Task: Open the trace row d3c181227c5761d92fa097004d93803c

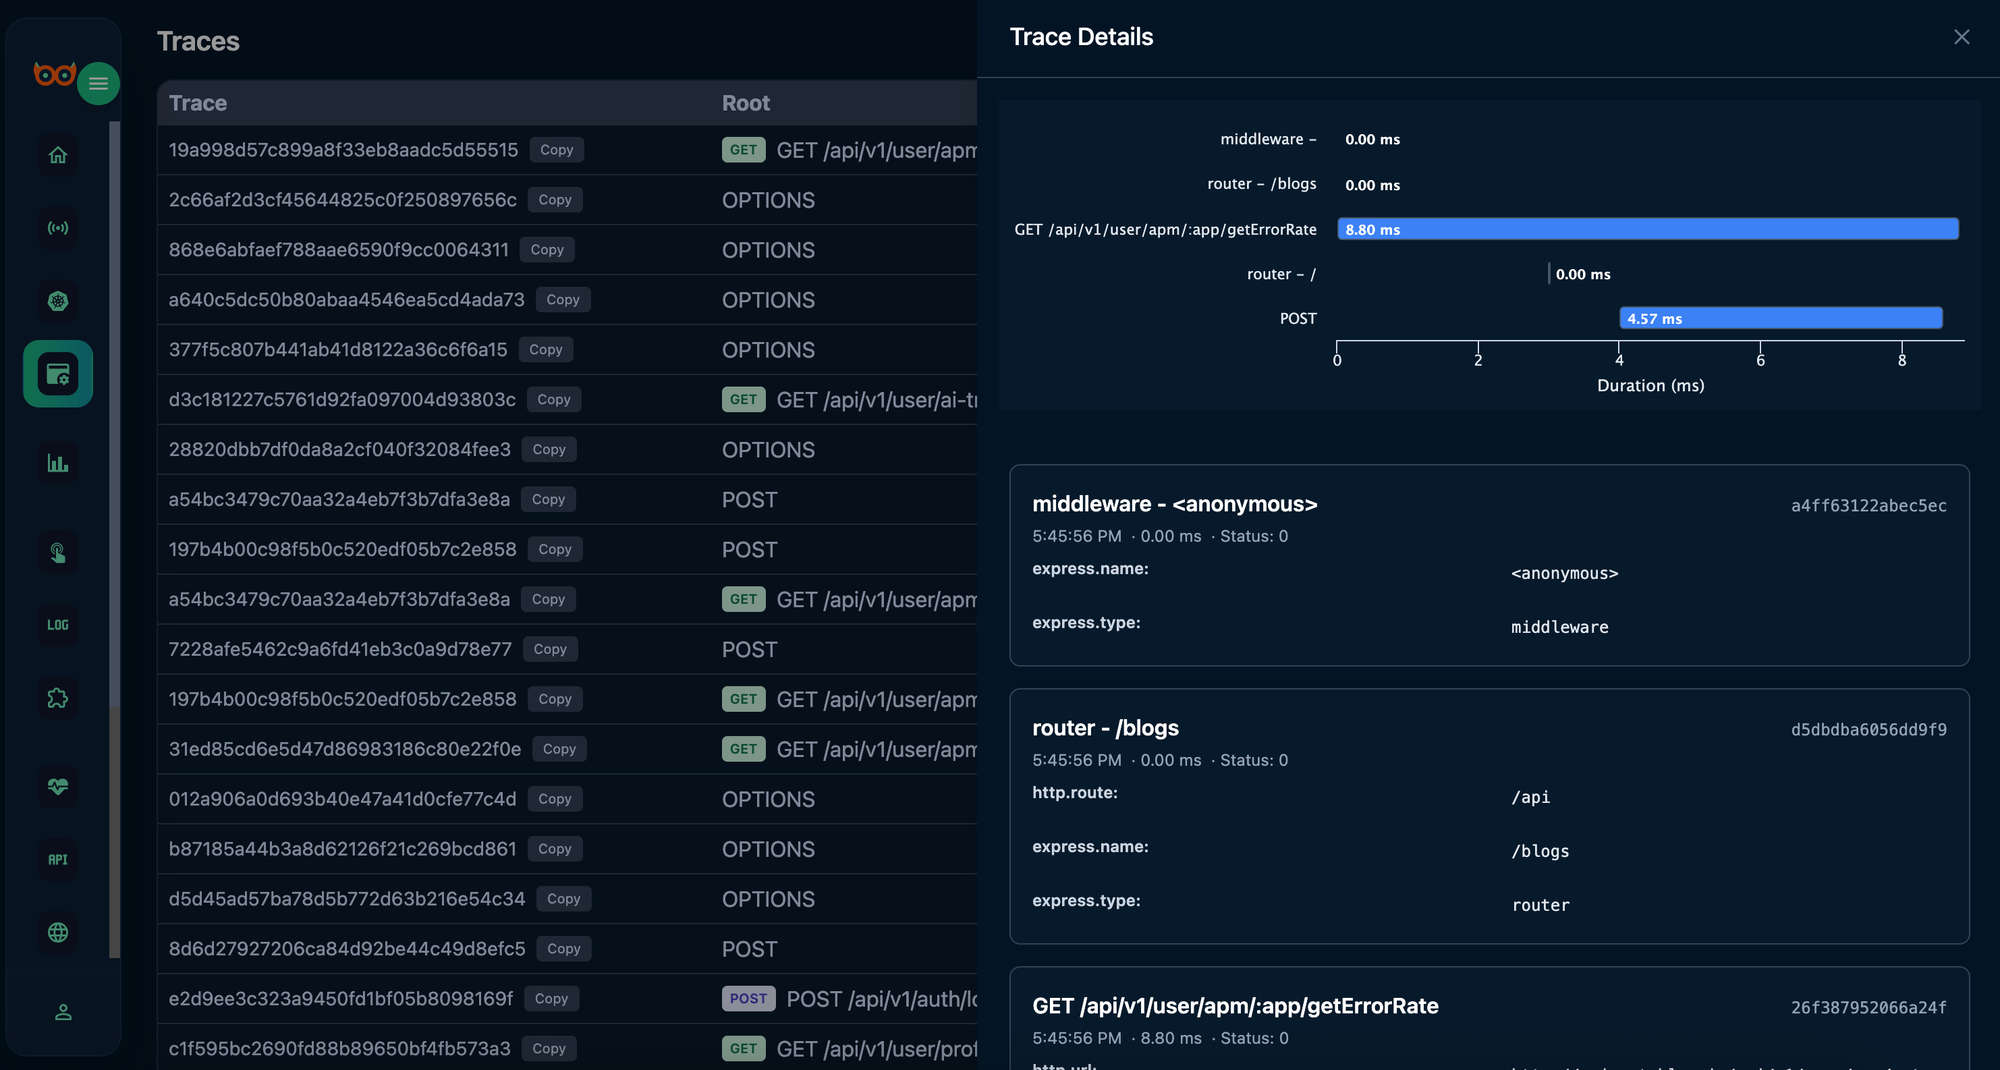Action: pos(567,400)
